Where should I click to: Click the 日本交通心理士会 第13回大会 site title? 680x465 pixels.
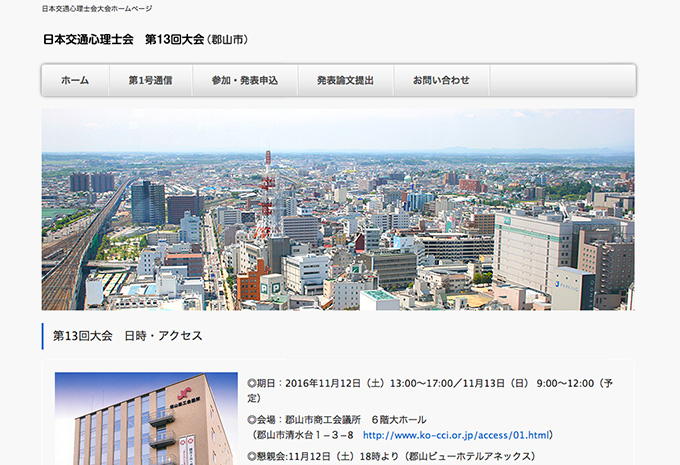[123, 40]
